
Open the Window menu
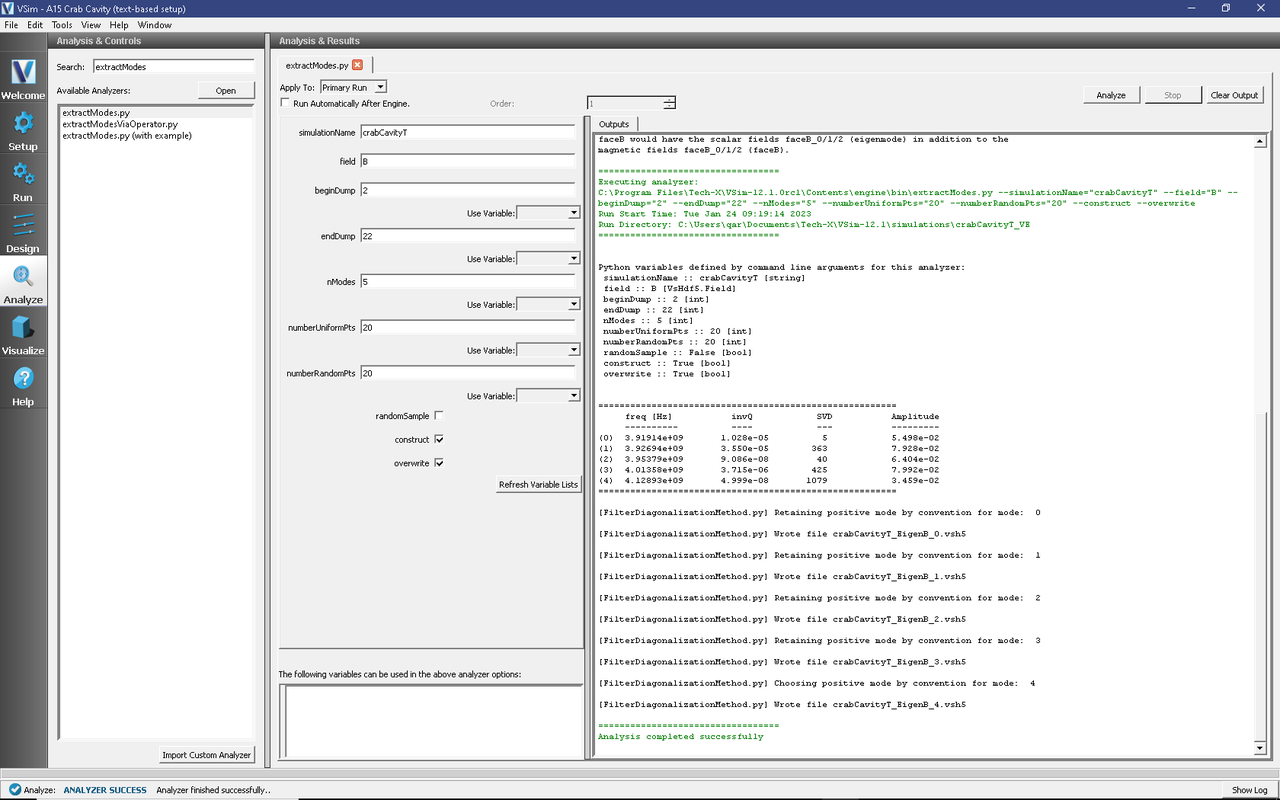pos(154,24)
